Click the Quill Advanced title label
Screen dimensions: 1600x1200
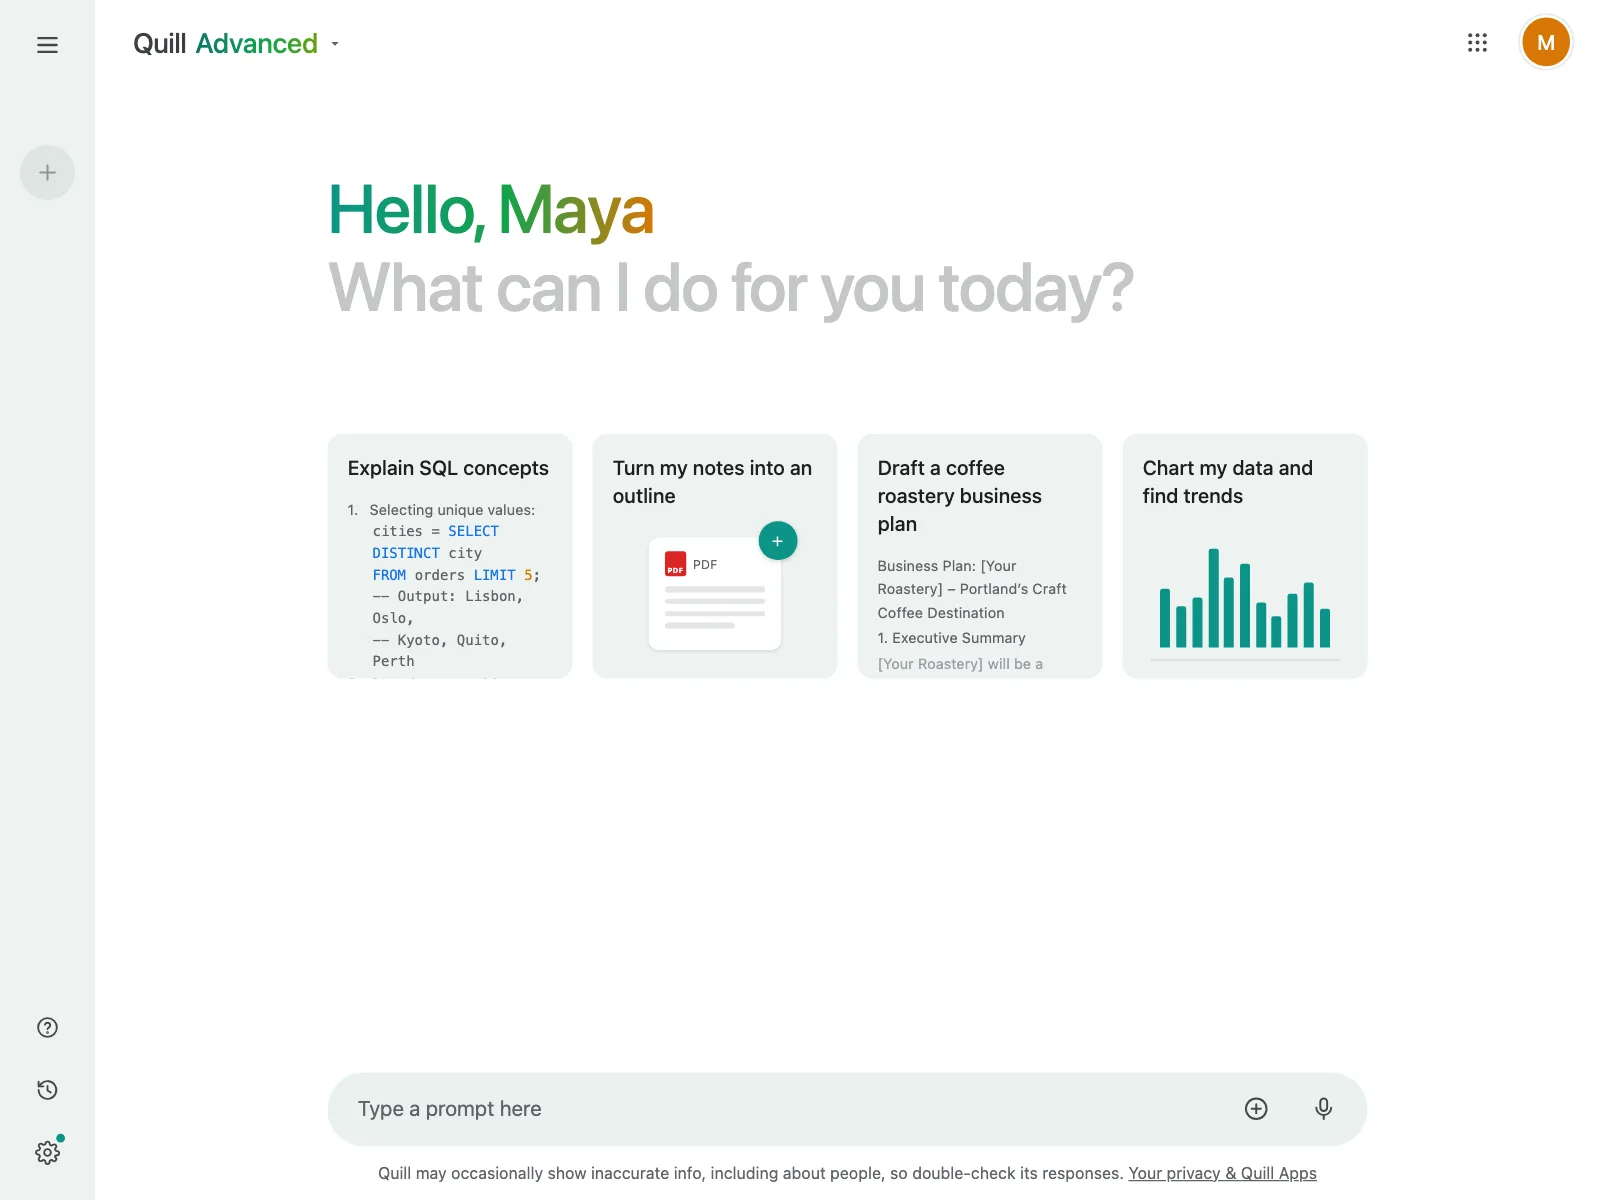pos(225,44)
